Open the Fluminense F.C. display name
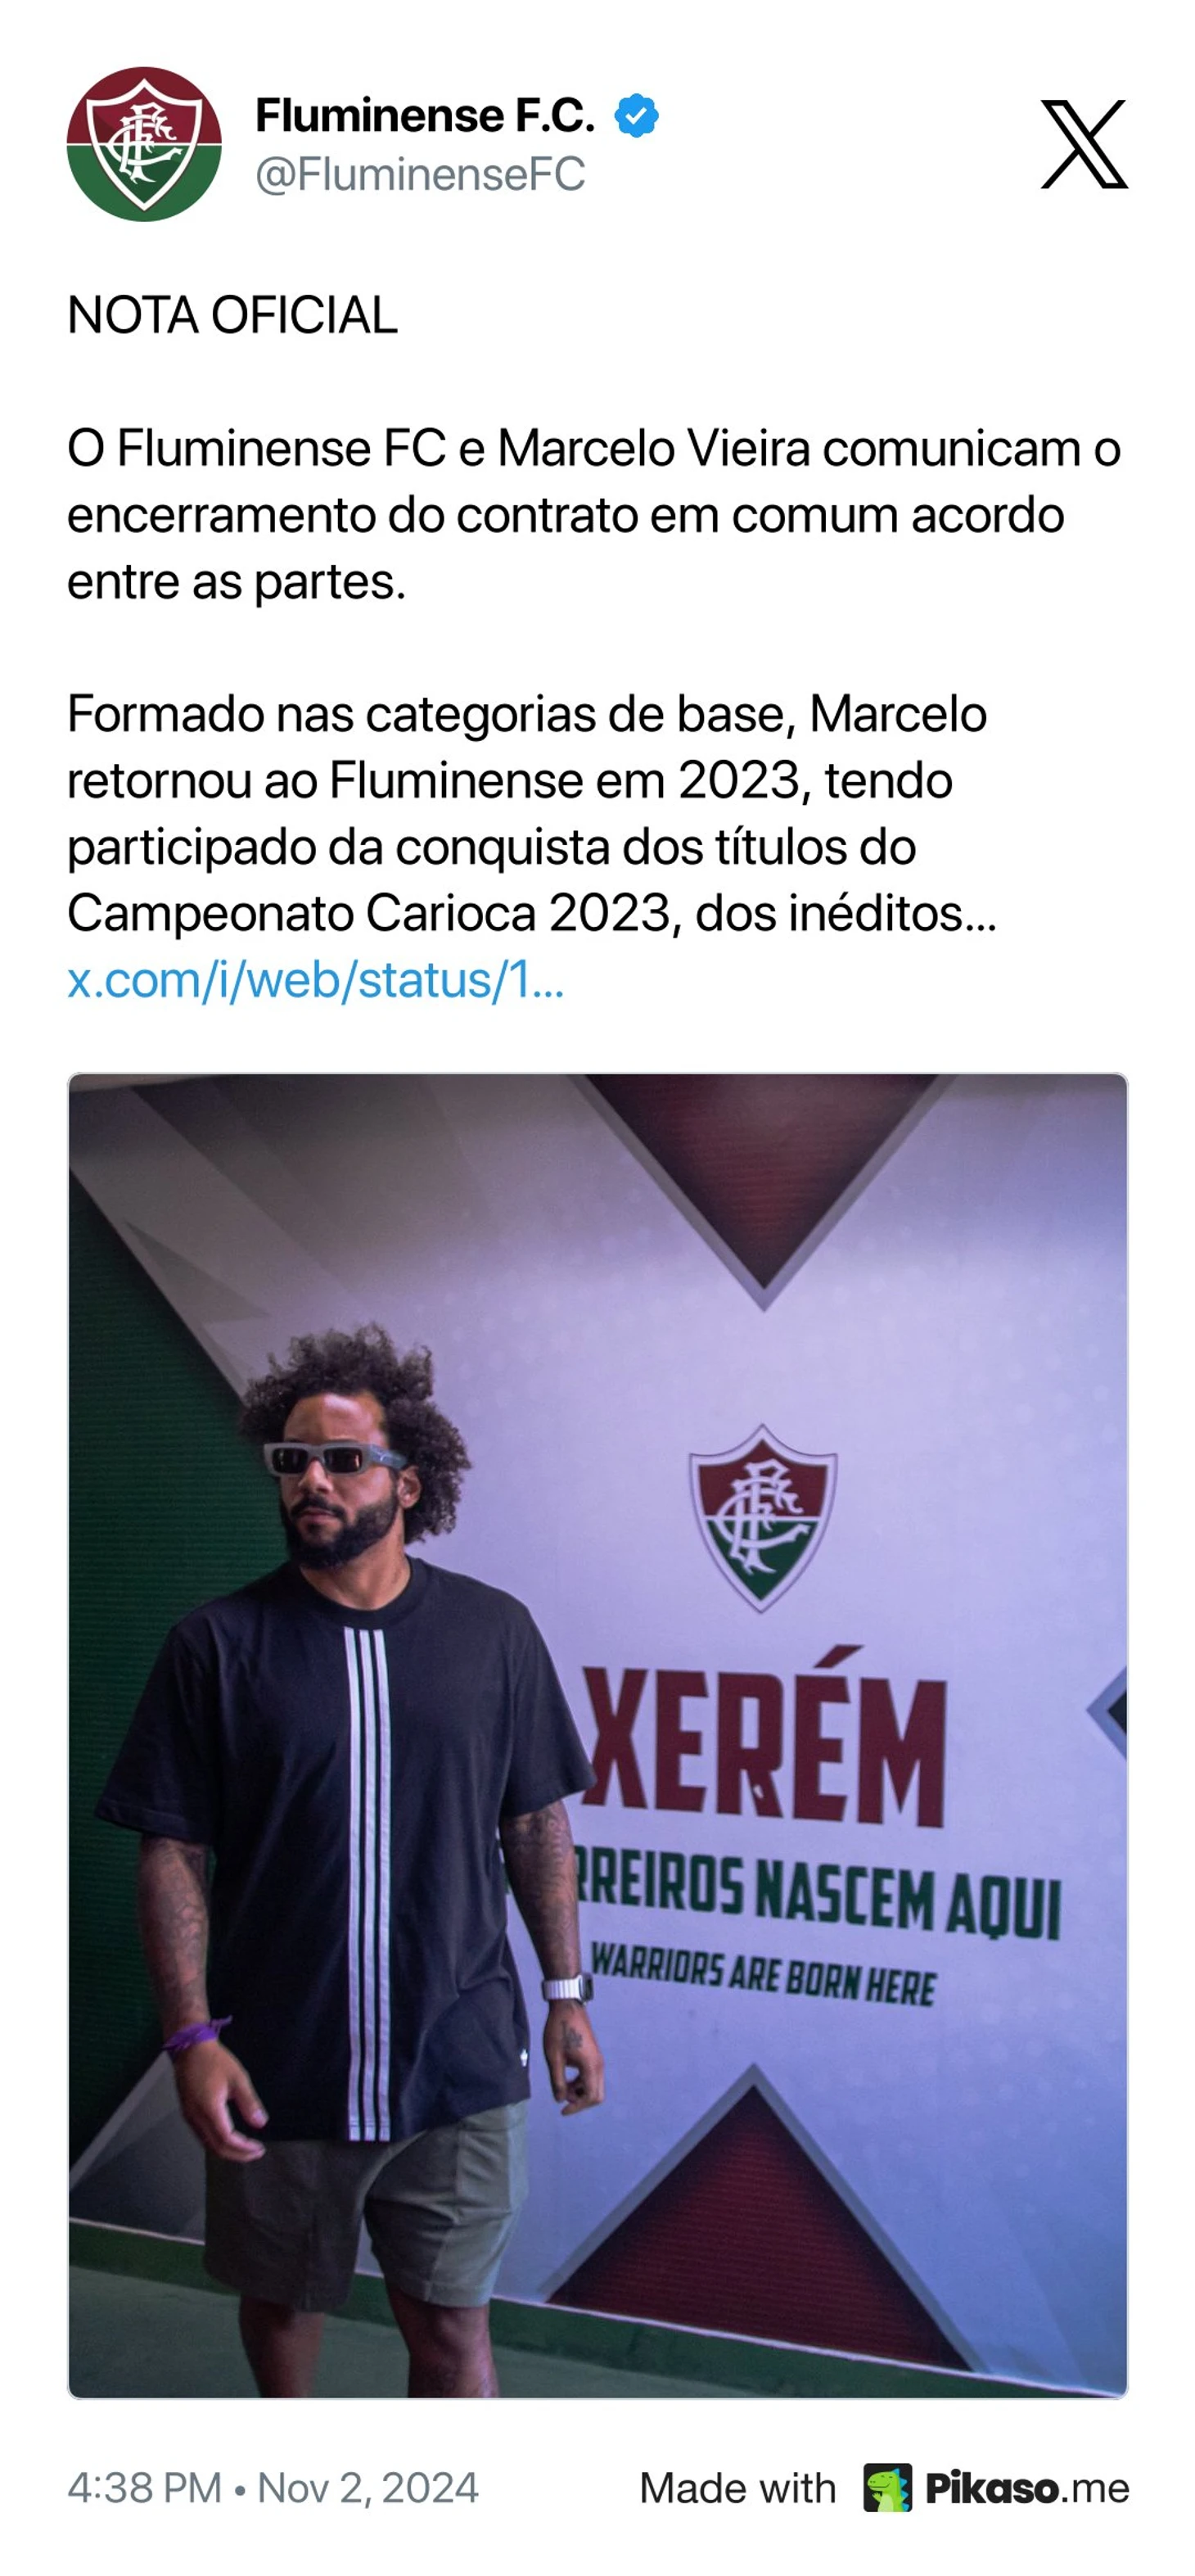 tap(425, 116)
